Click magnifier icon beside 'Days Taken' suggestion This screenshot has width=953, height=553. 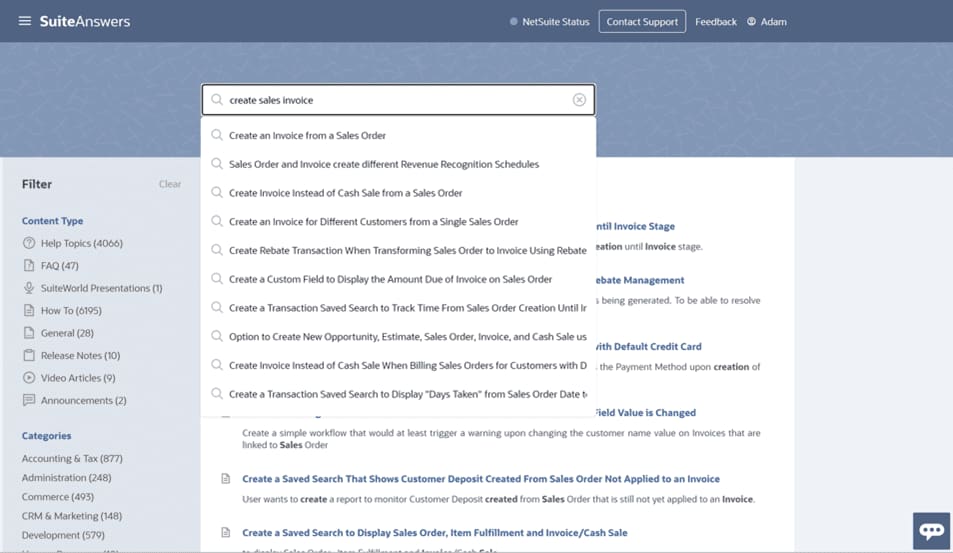216,393
